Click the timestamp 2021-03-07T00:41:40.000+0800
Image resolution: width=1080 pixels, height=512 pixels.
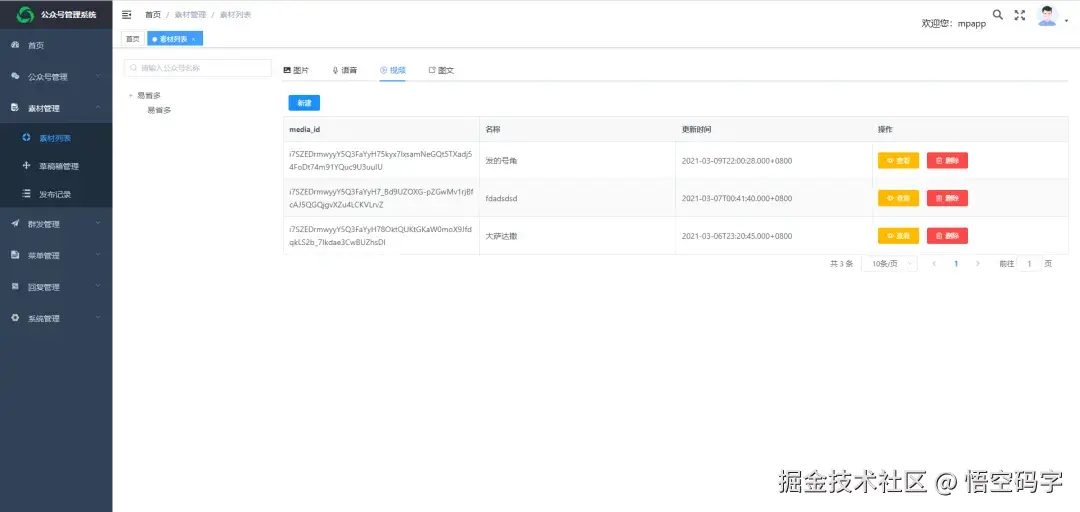(736, 198)
